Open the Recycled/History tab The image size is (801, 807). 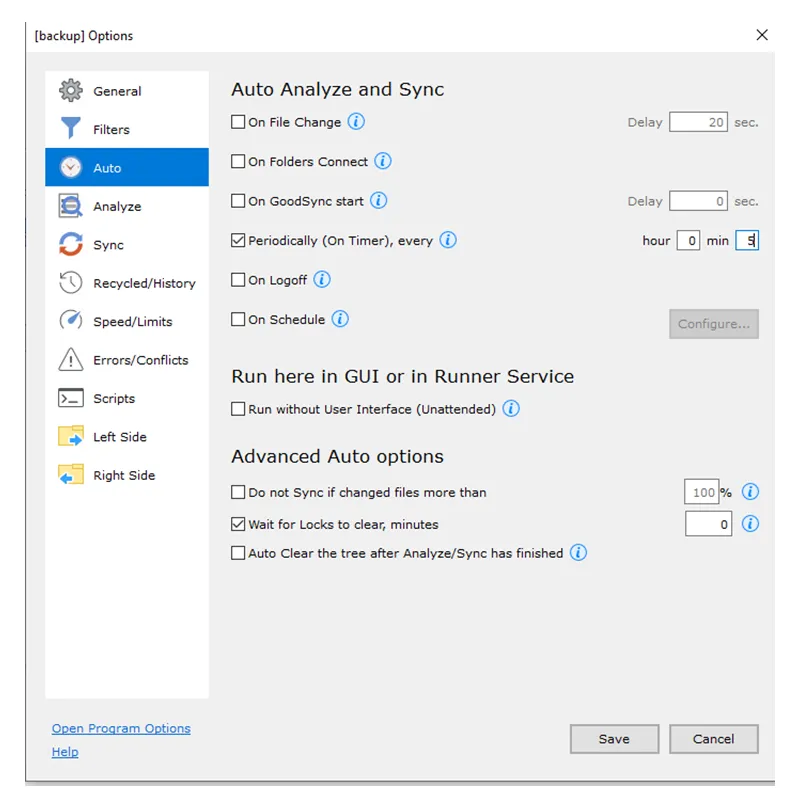[127, 283]
